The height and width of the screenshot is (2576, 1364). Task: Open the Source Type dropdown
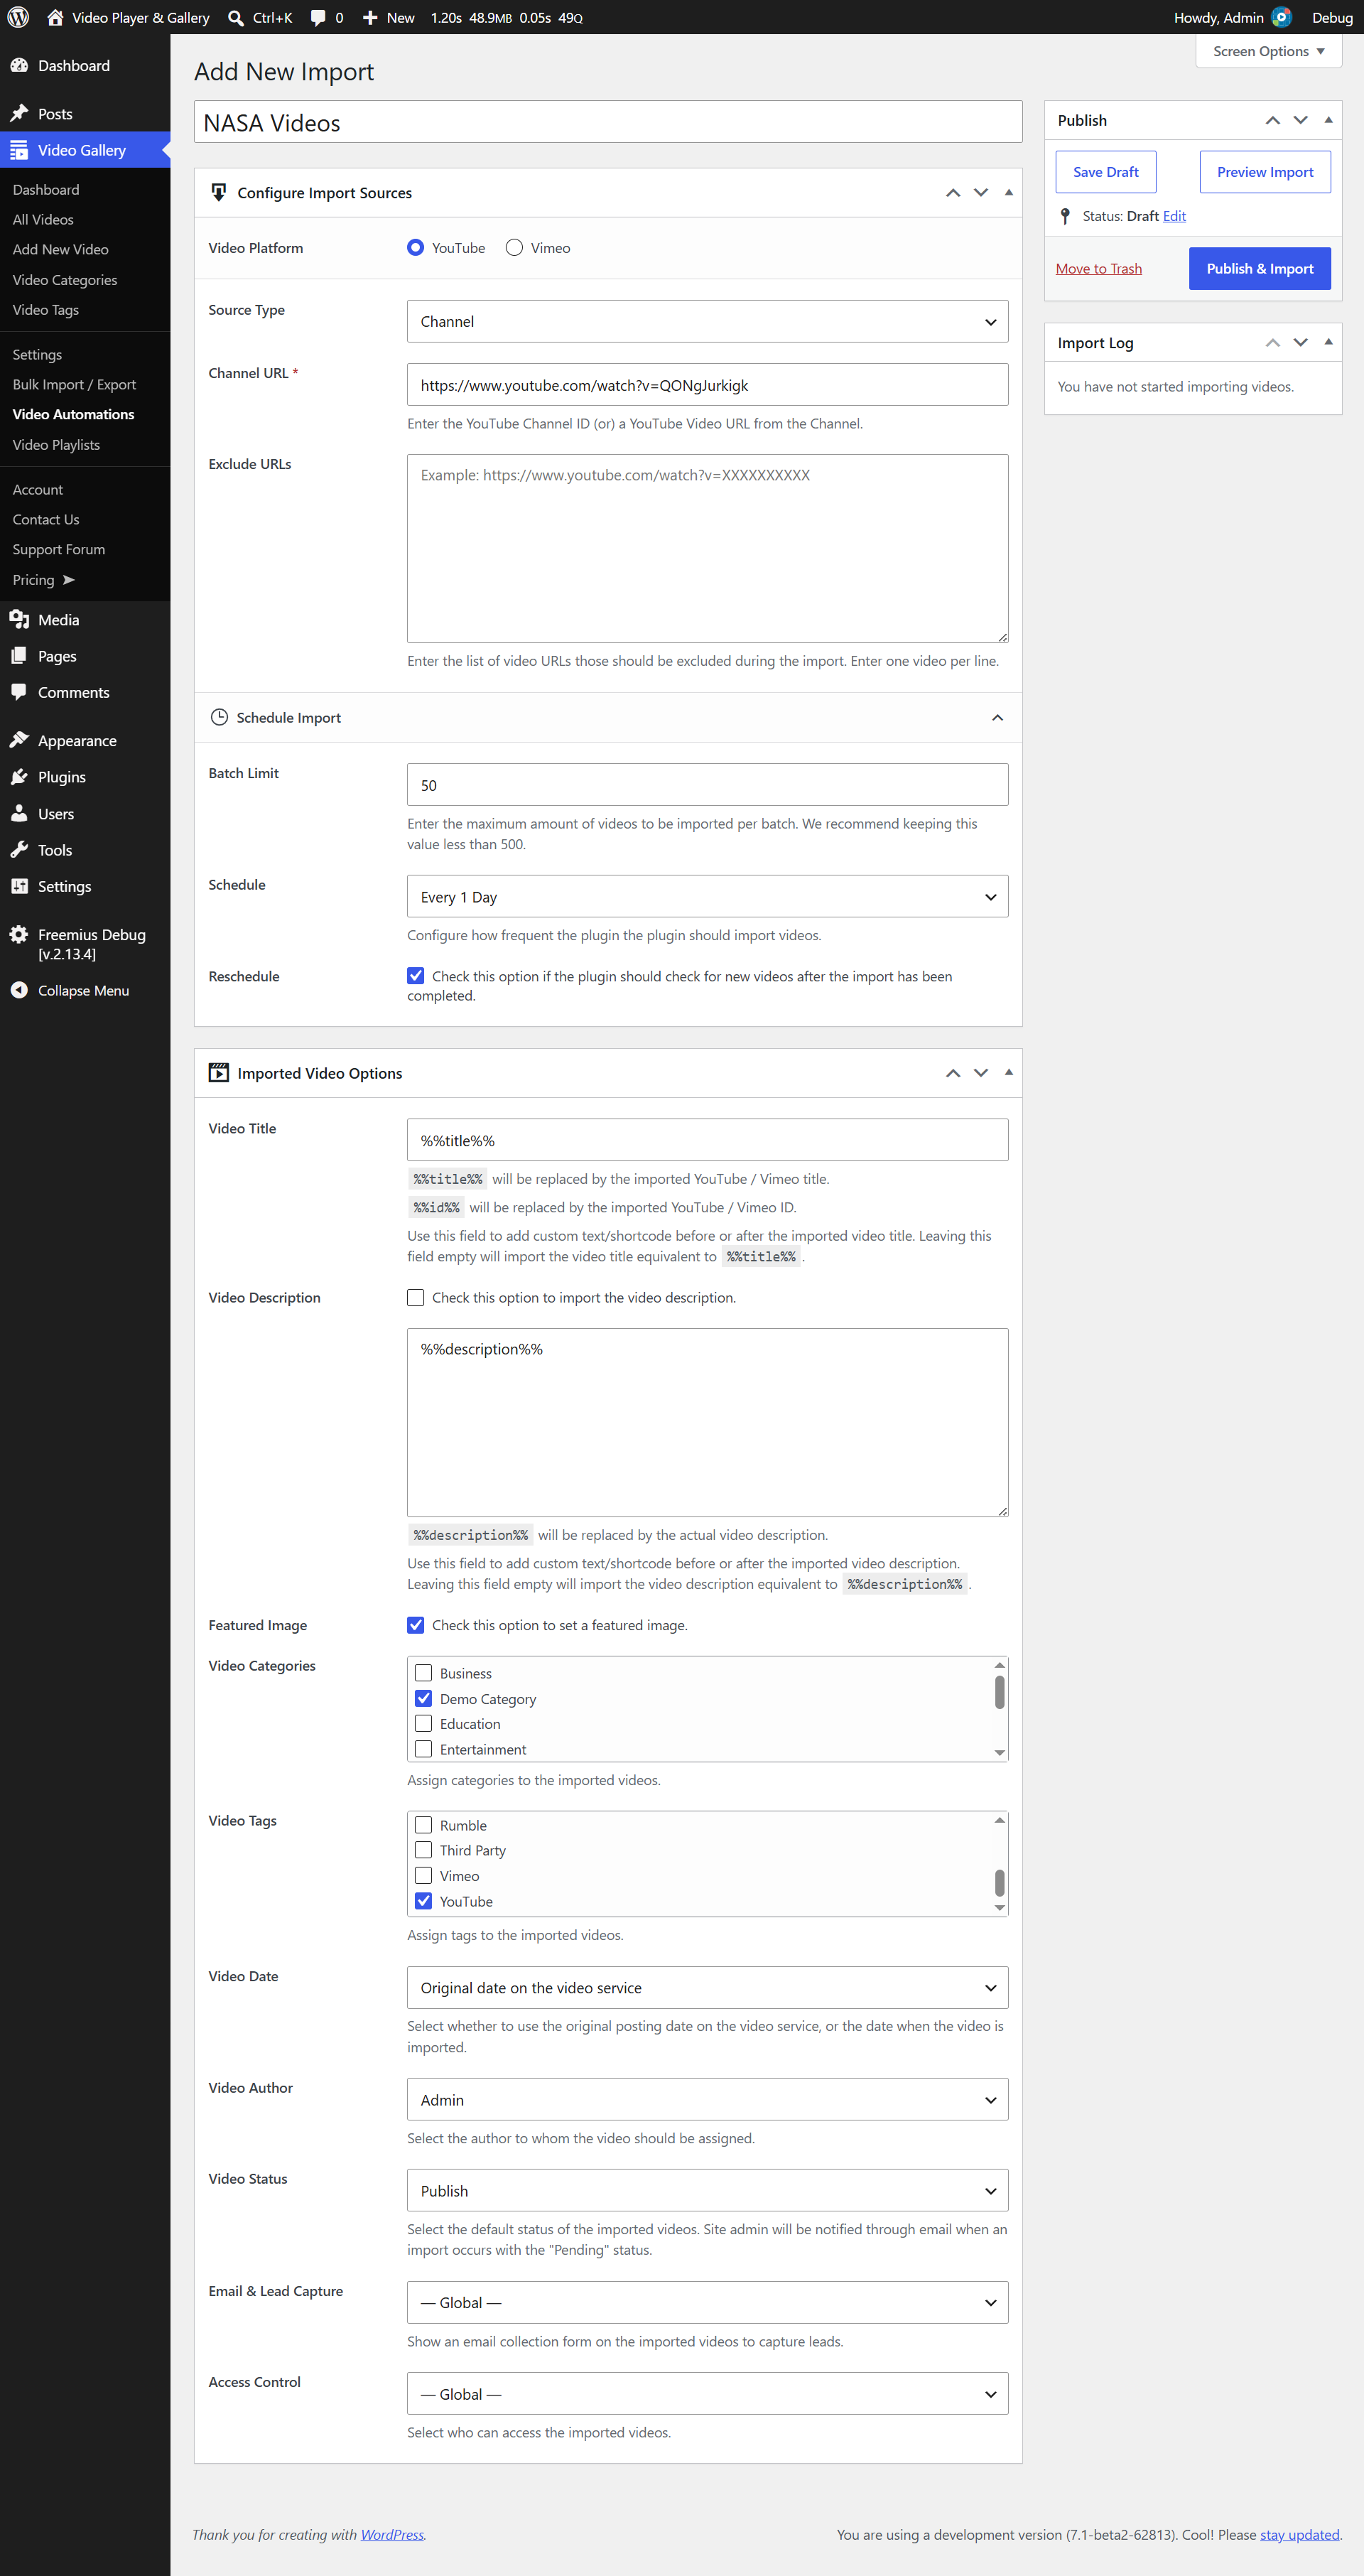click(708, 321)
